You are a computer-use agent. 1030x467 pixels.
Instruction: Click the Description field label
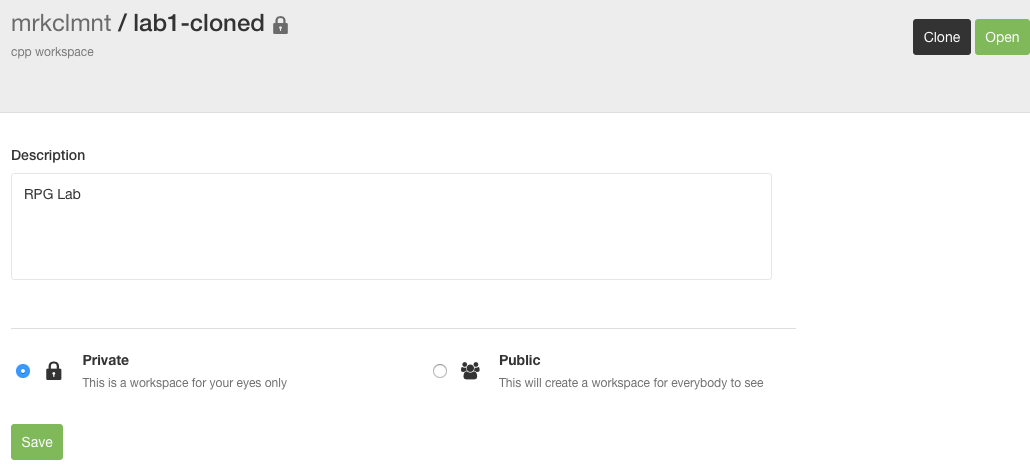(48, 155)
